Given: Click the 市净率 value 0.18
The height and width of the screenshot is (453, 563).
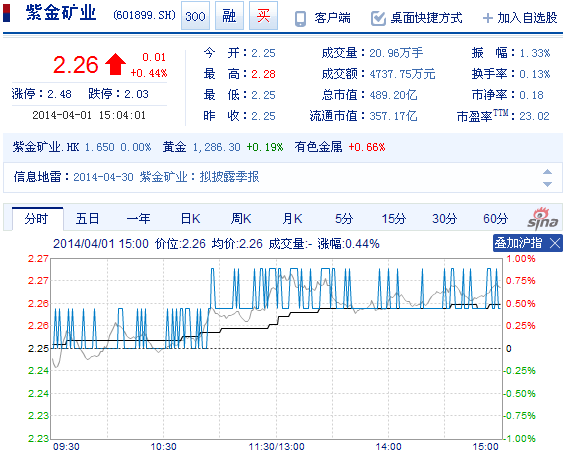Looking at the screenshot, I should click(531, 95).
